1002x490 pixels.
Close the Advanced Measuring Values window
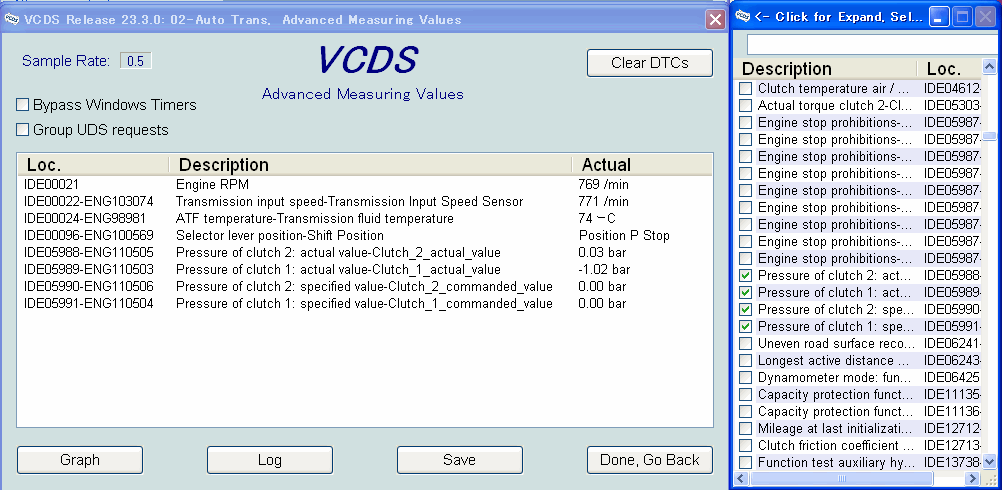716,19
